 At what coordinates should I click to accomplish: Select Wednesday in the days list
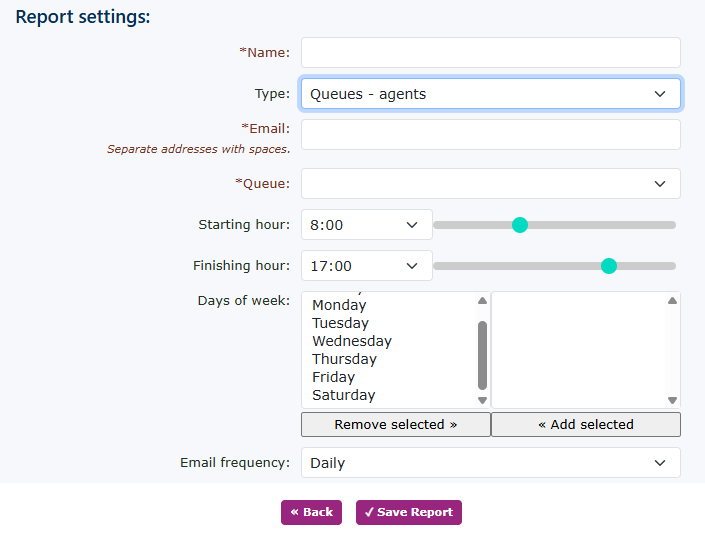352,341
